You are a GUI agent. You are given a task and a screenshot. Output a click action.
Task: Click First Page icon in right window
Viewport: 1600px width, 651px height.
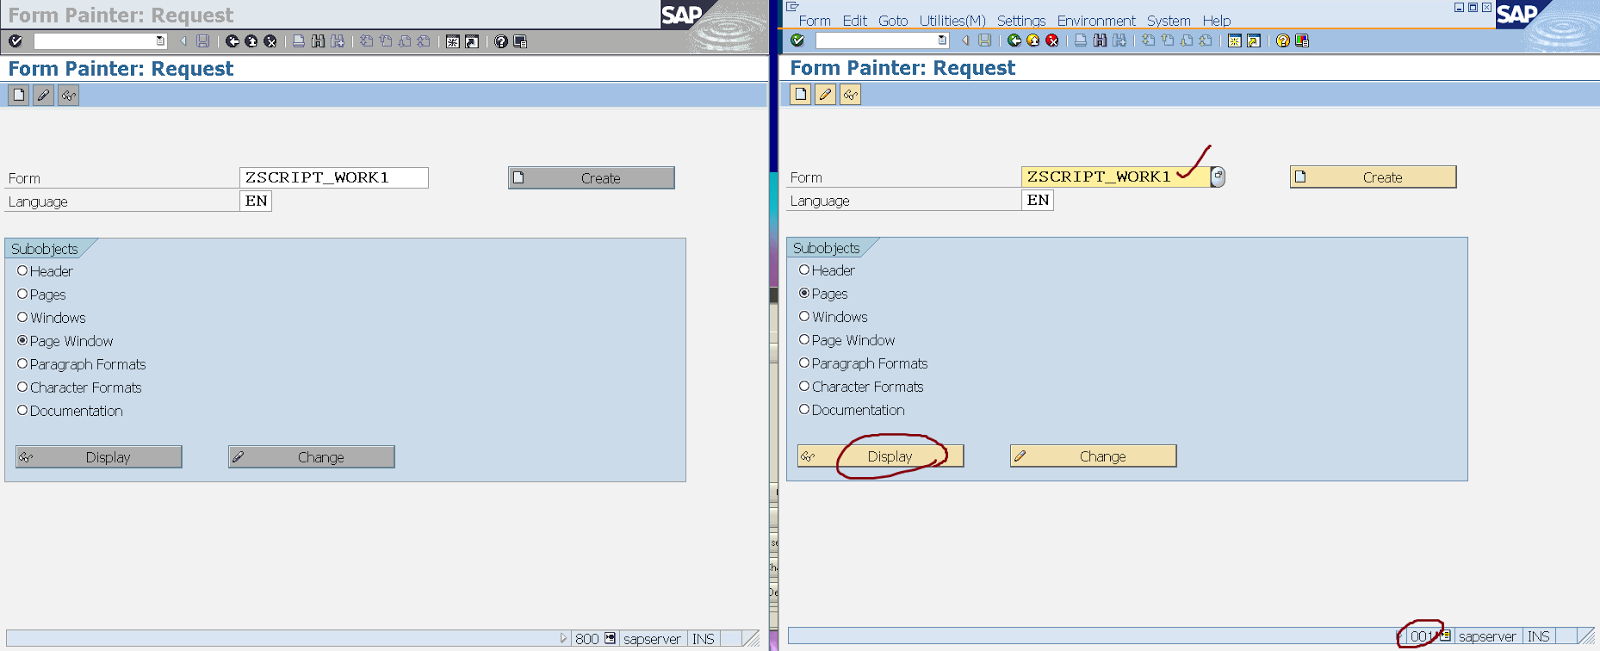(1148, 41)
